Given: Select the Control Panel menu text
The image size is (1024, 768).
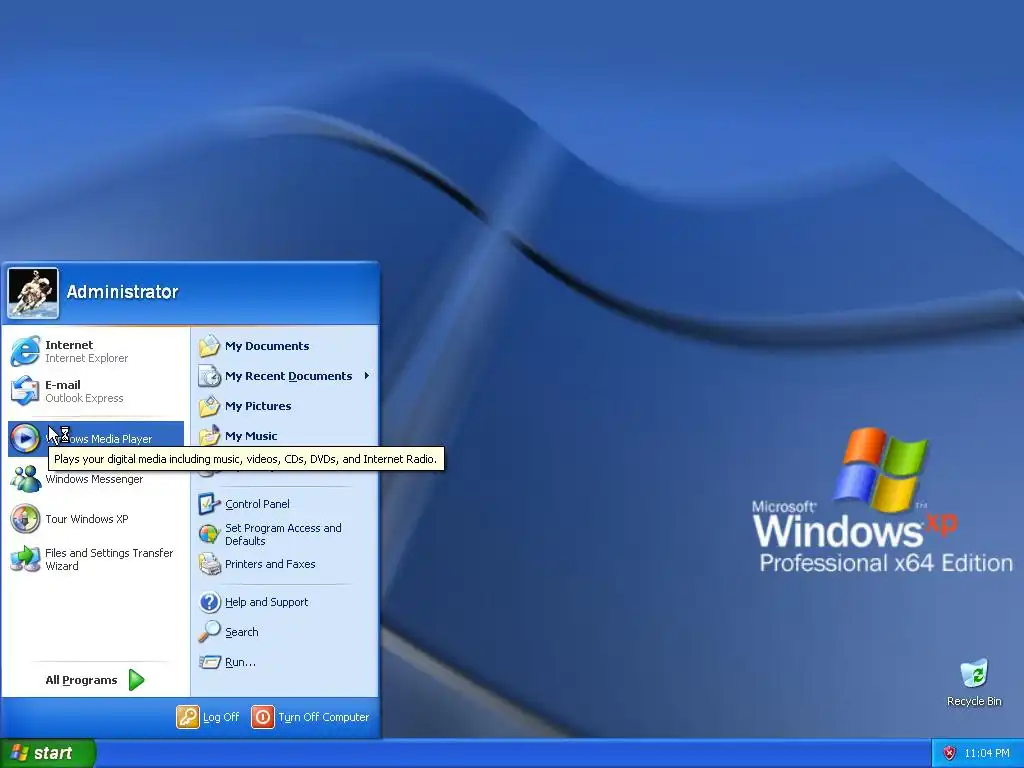Looking at the screenshot, I should pos(257,504).
